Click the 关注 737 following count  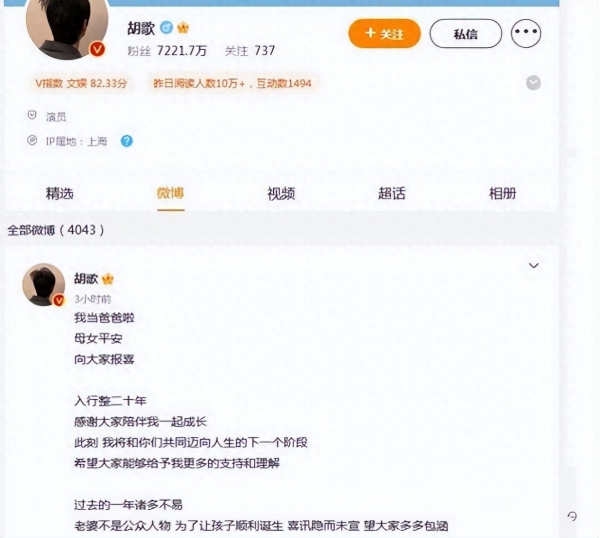point(250,51)
